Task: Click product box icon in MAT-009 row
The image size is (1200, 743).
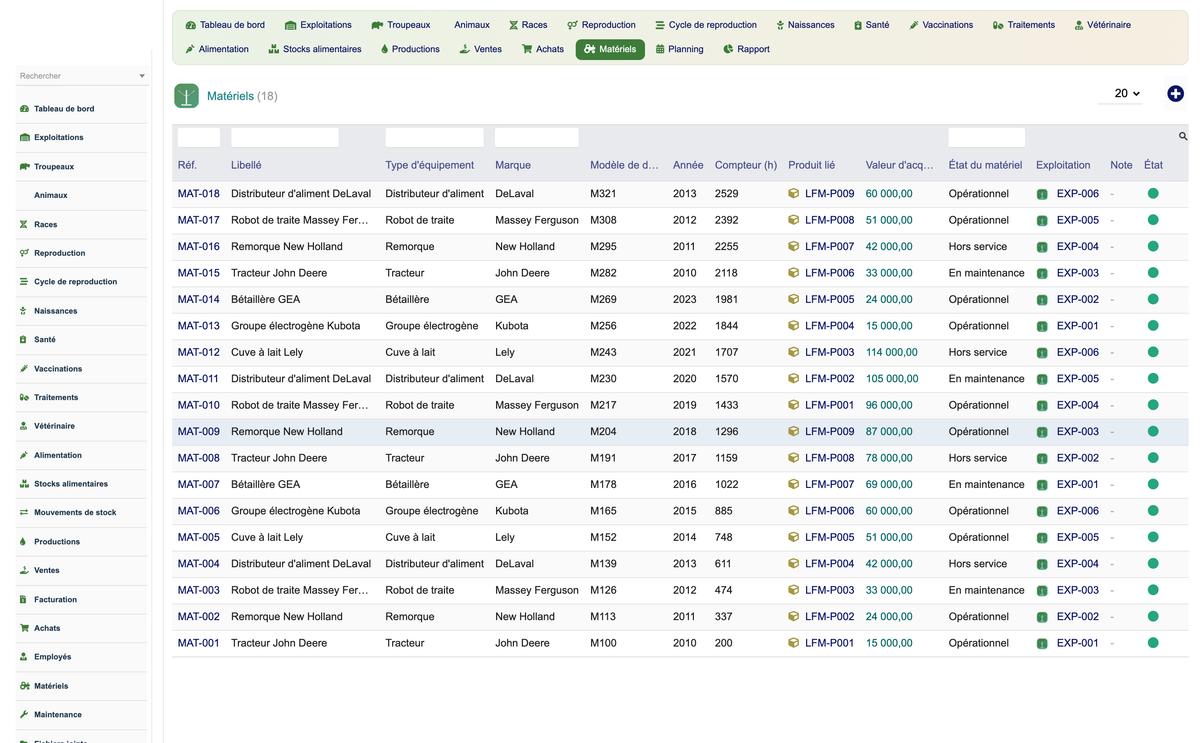Action: pyautogui.click(x=793, y=432)
